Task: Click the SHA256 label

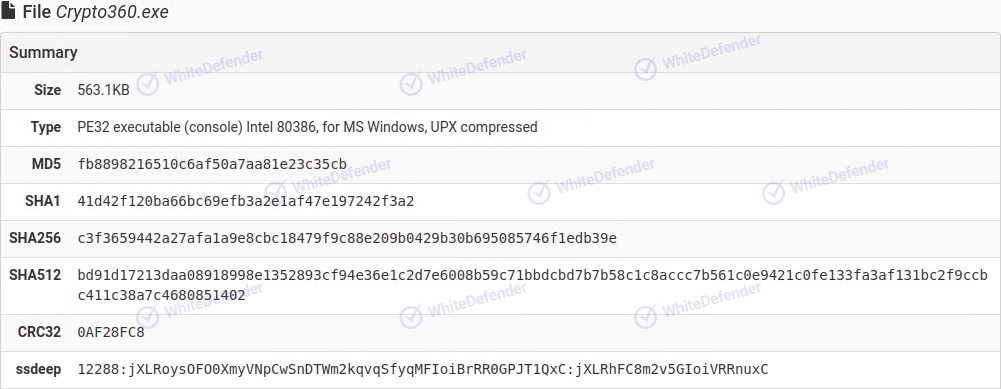Action: click(x=35, y=238)
